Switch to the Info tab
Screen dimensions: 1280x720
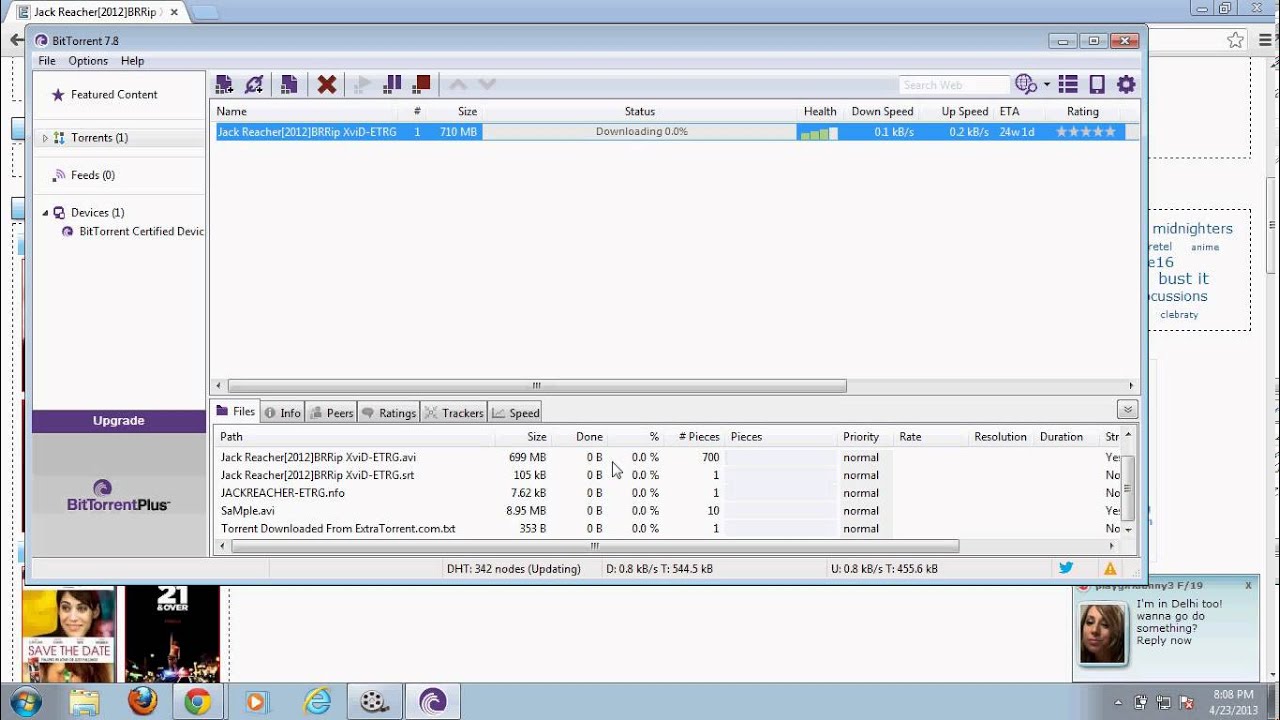tap(283, 413)
